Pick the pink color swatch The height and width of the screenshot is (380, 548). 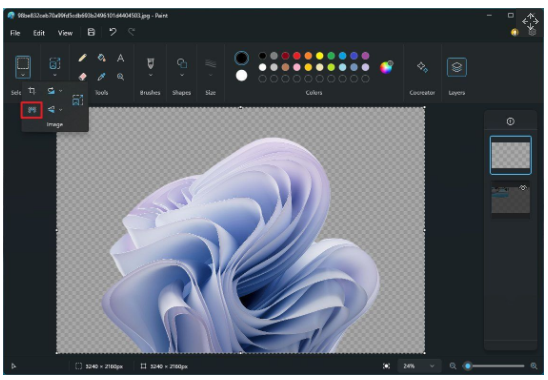coord(297,67)
